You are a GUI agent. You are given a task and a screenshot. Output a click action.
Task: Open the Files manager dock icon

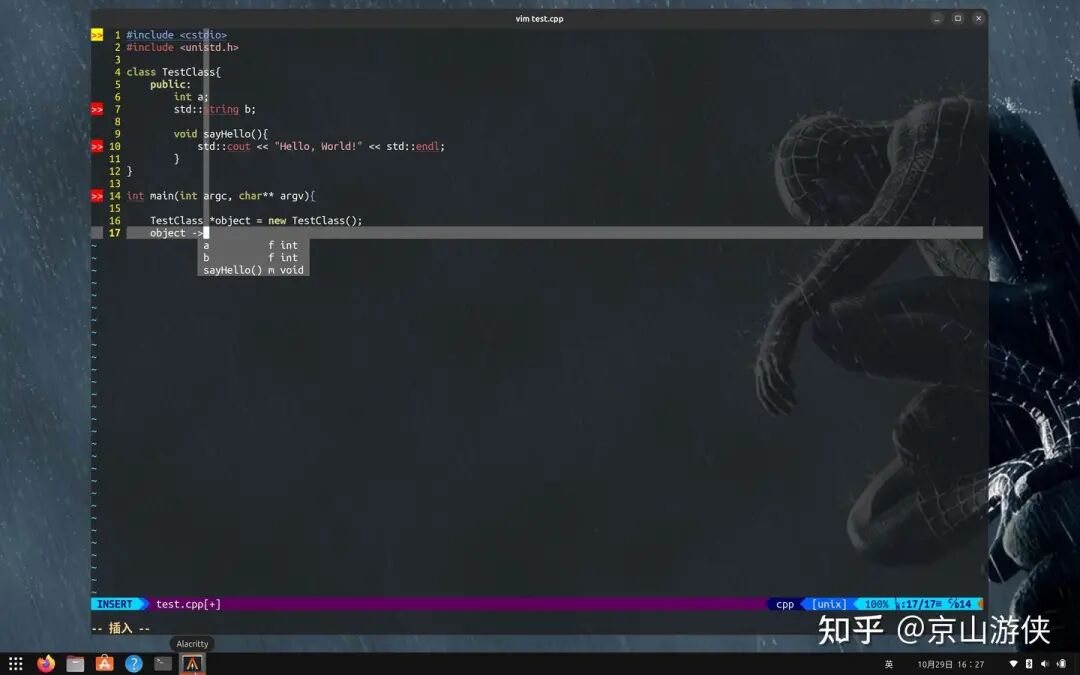tap(75, 663)
